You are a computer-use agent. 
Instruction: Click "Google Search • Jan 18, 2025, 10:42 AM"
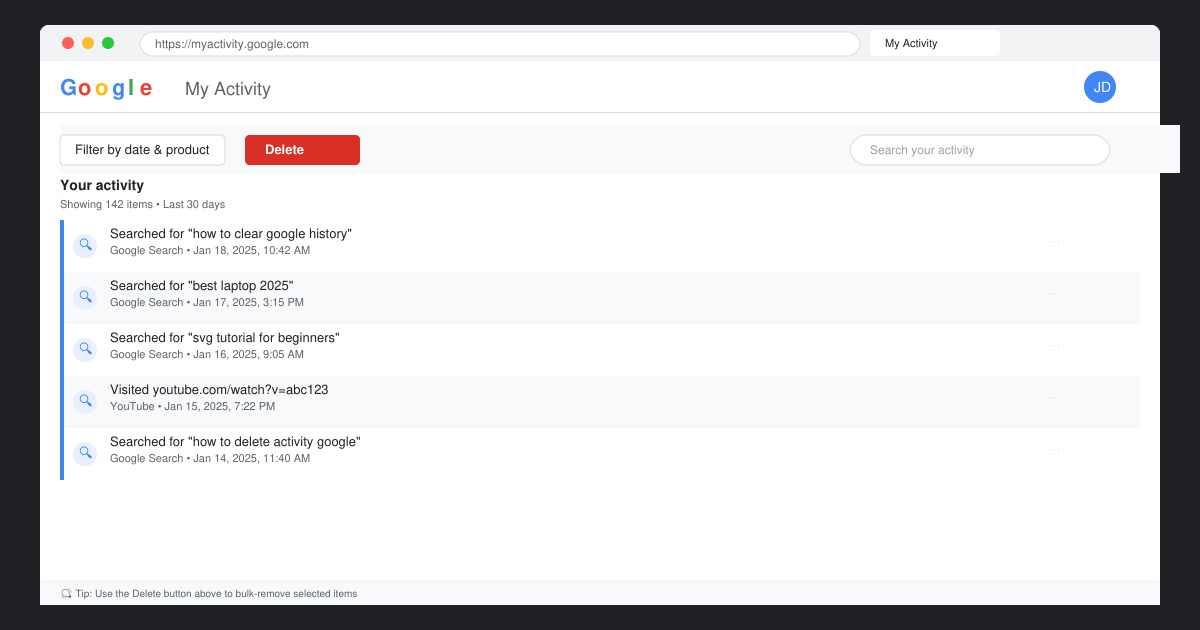(210, 251)
